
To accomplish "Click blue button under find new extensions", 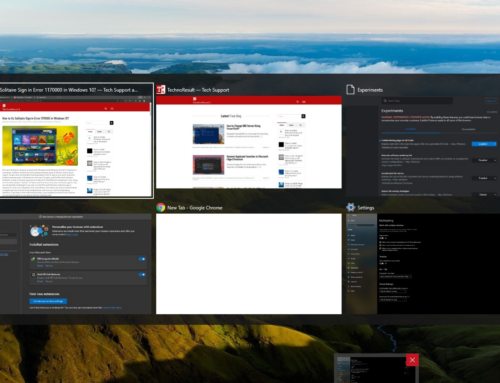I will (x=48, y=301).
